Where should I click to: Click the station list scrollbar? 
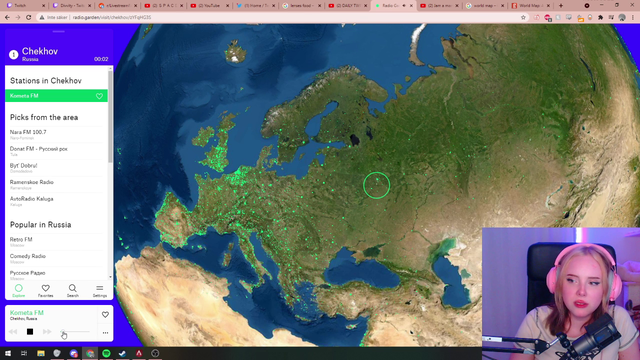pyautogui.click(x=110, y=118)
